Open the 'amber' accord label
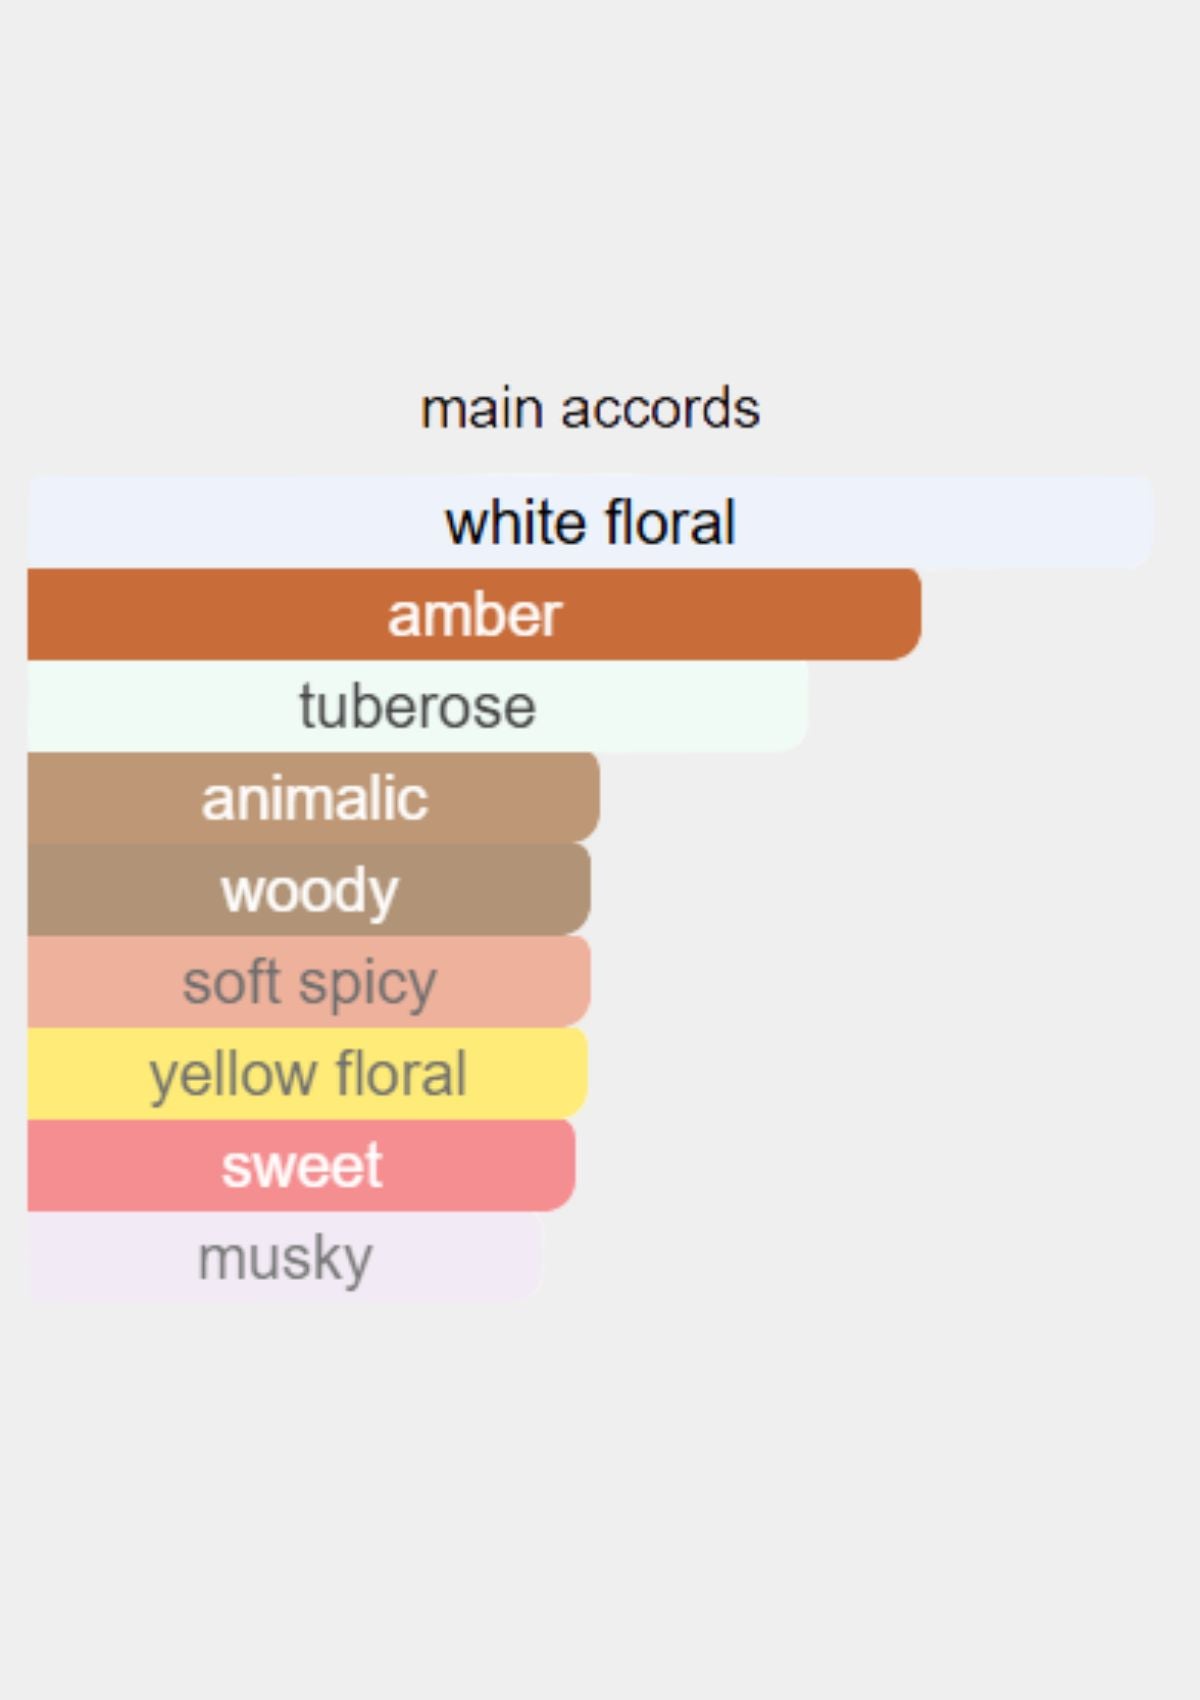Viewport: 1200px width, 1700px height. coord(474,614)
